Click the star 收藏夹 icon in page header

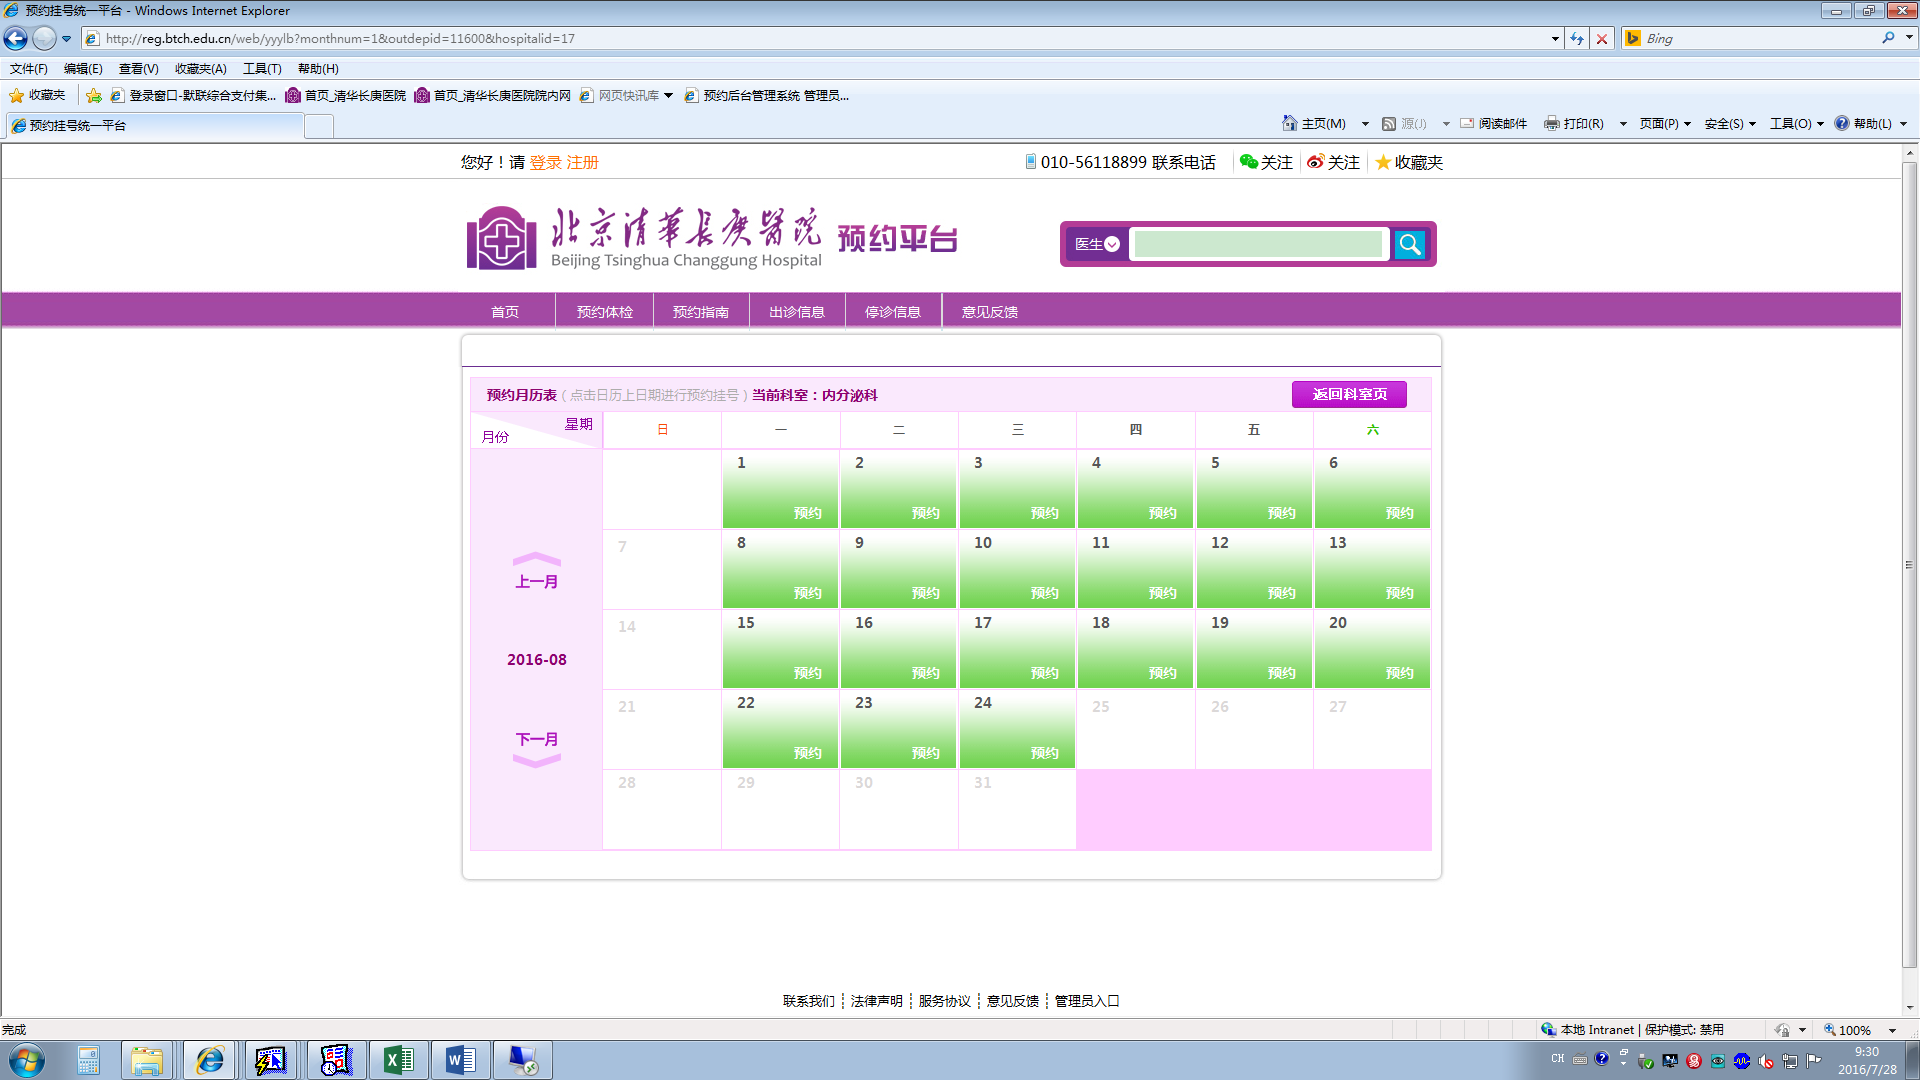(x=1383, y=162)
